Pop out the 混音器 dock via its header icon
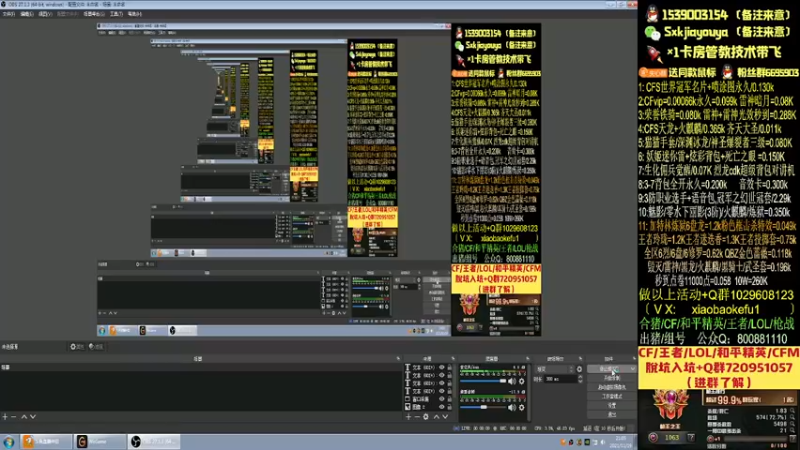Screen dimensions: 800x450 pyautogui.click(x=528, y=359)
